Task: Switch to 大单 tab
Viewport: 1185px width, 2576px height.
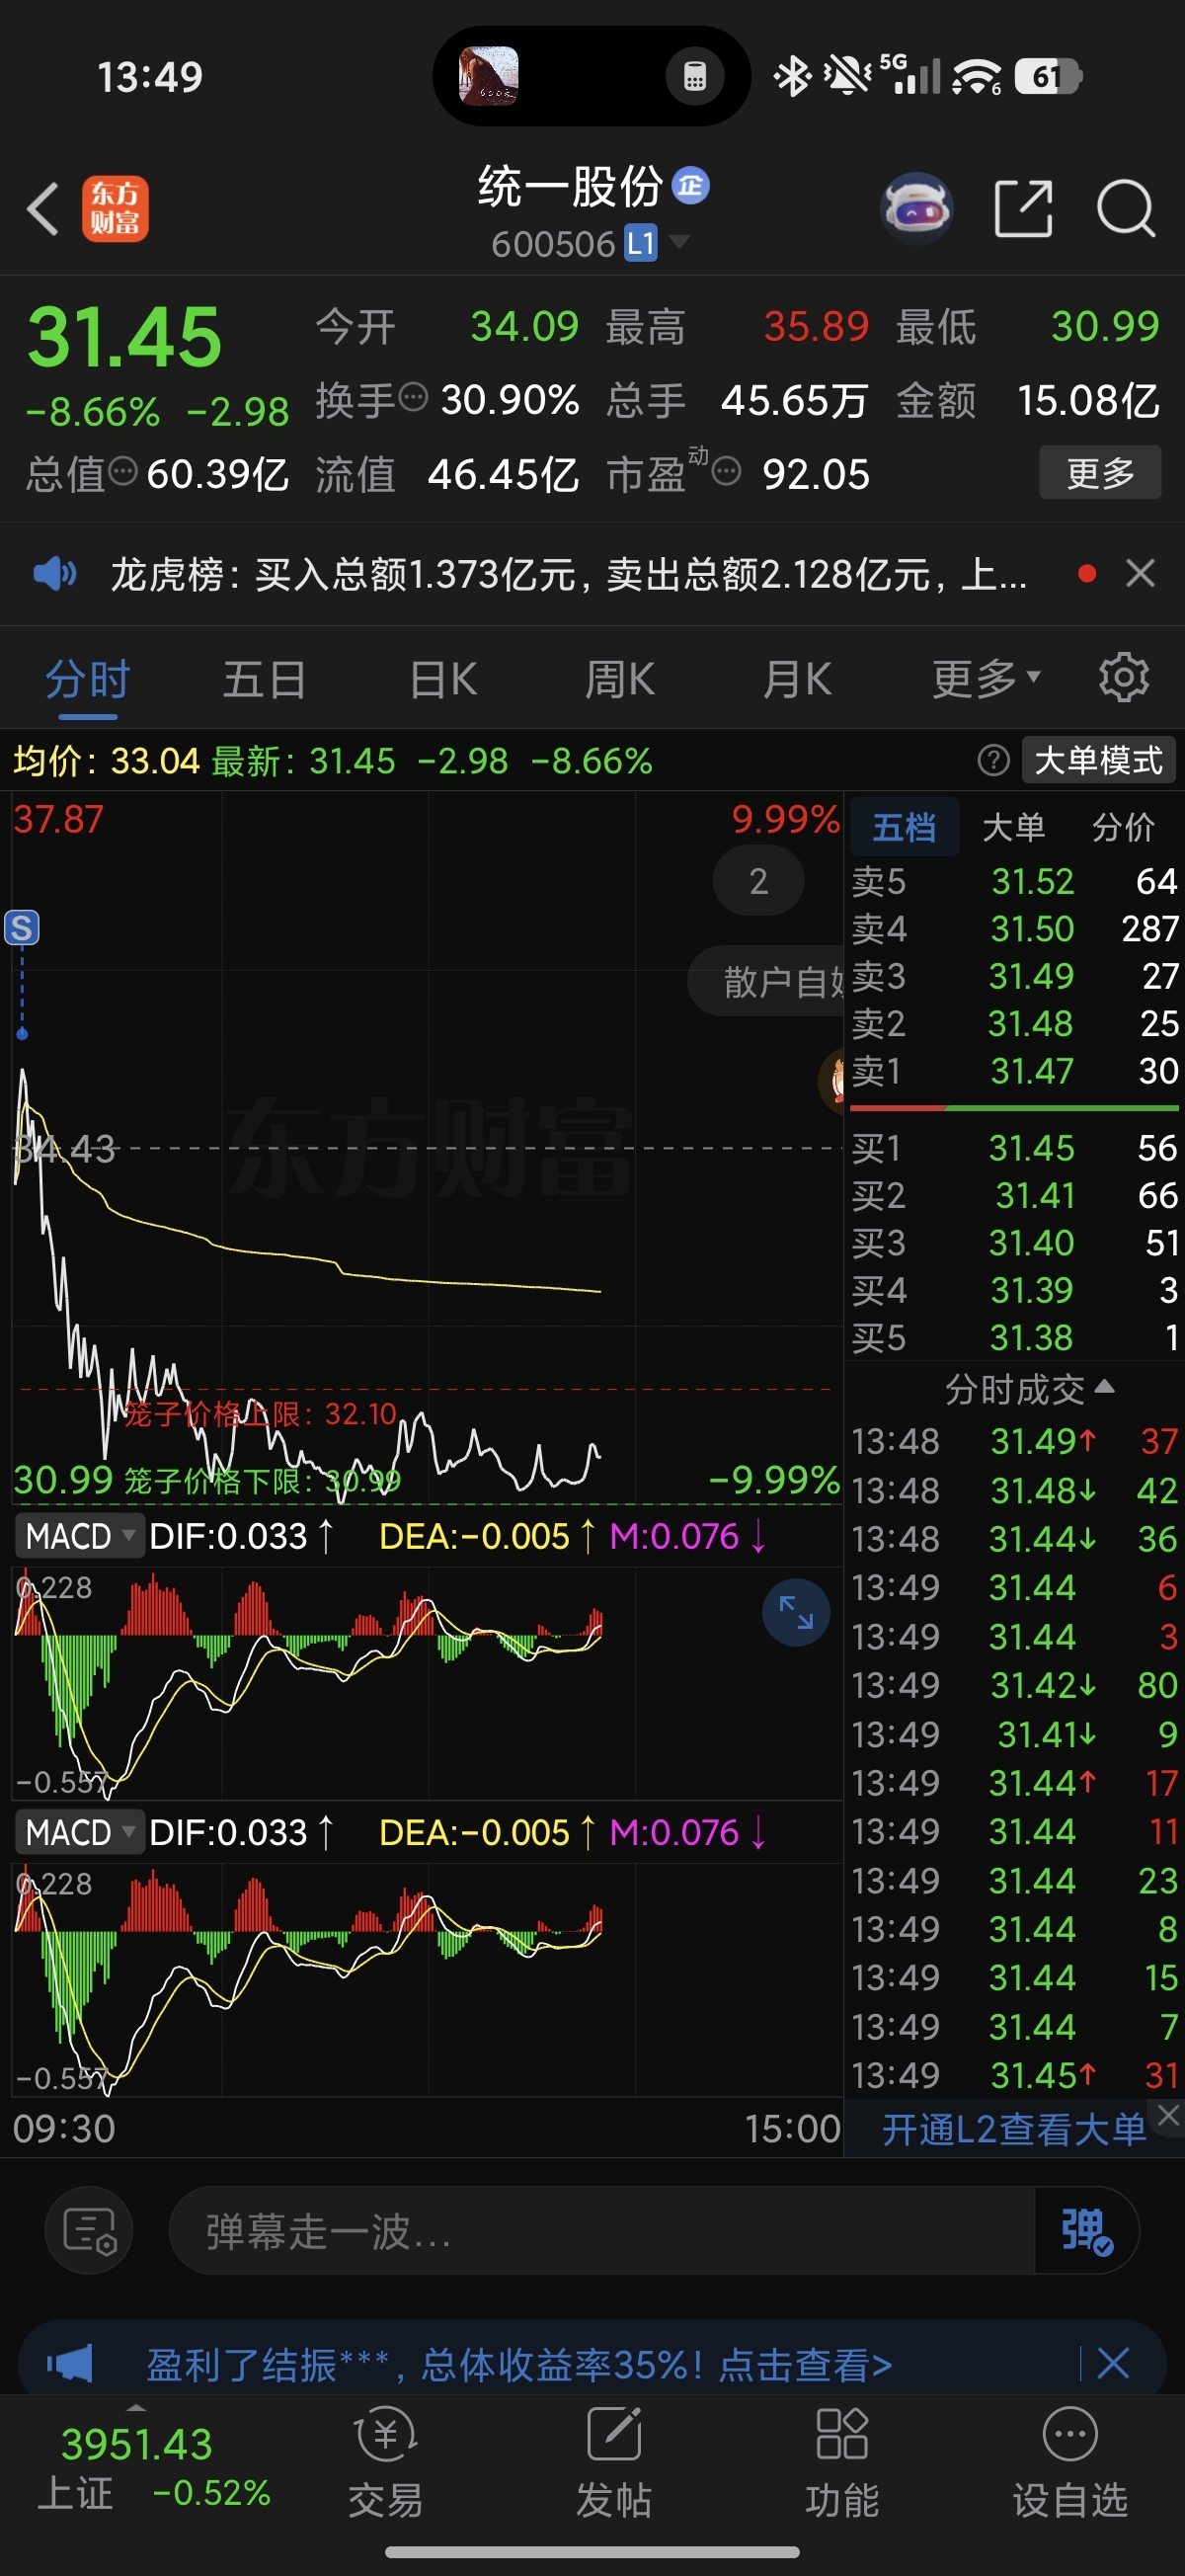Action: point(1014,827)
